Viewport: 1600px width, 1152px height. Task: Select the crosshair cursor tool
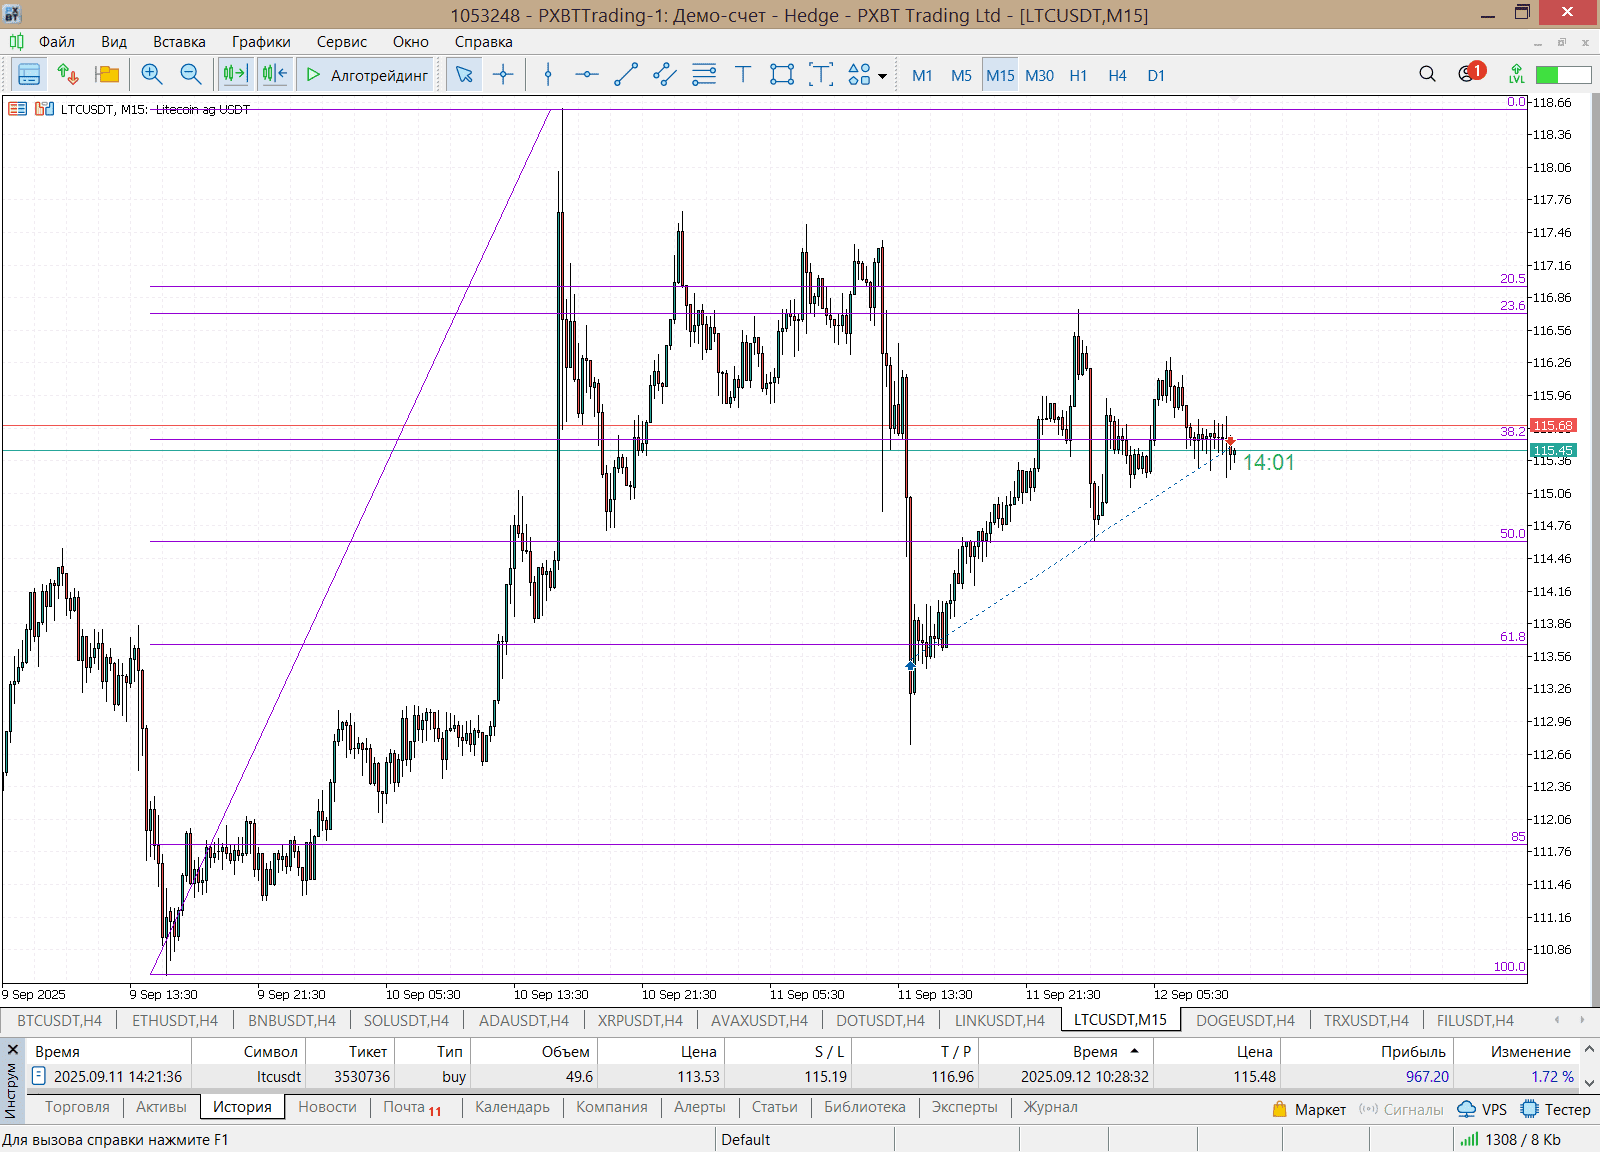tap(503, 75)
